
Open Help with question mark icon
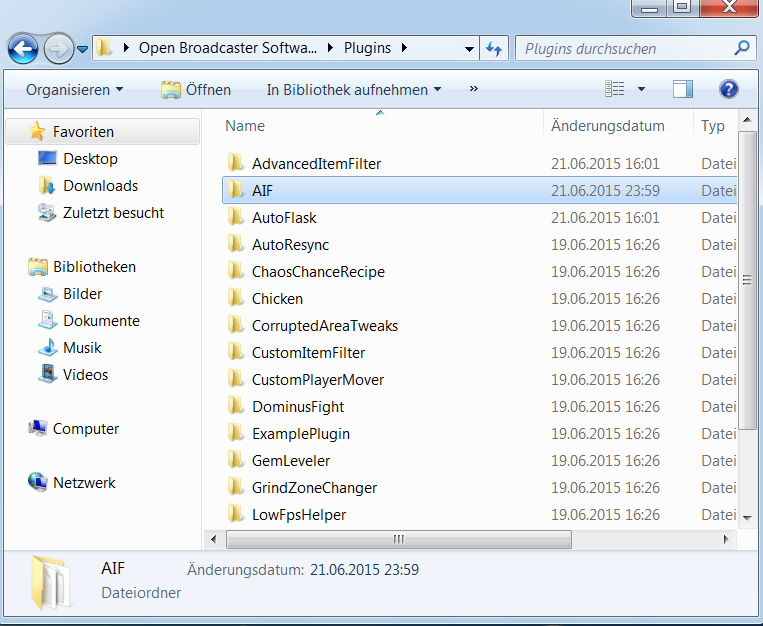728,89
